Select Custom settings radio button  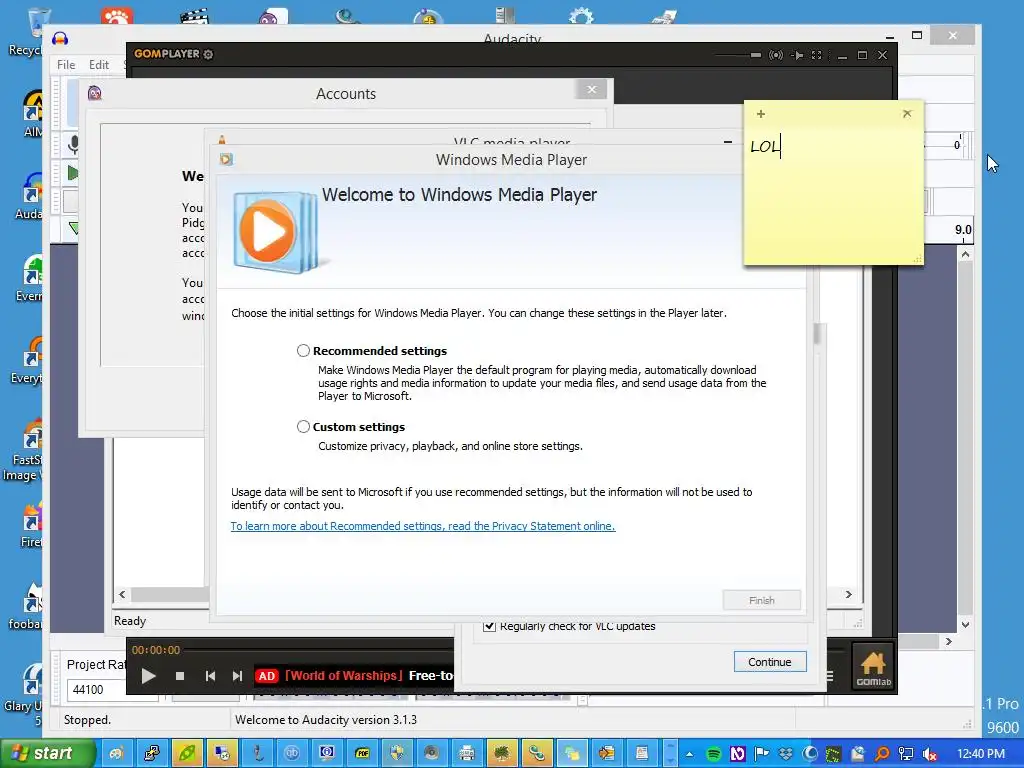tap(303, 426)
